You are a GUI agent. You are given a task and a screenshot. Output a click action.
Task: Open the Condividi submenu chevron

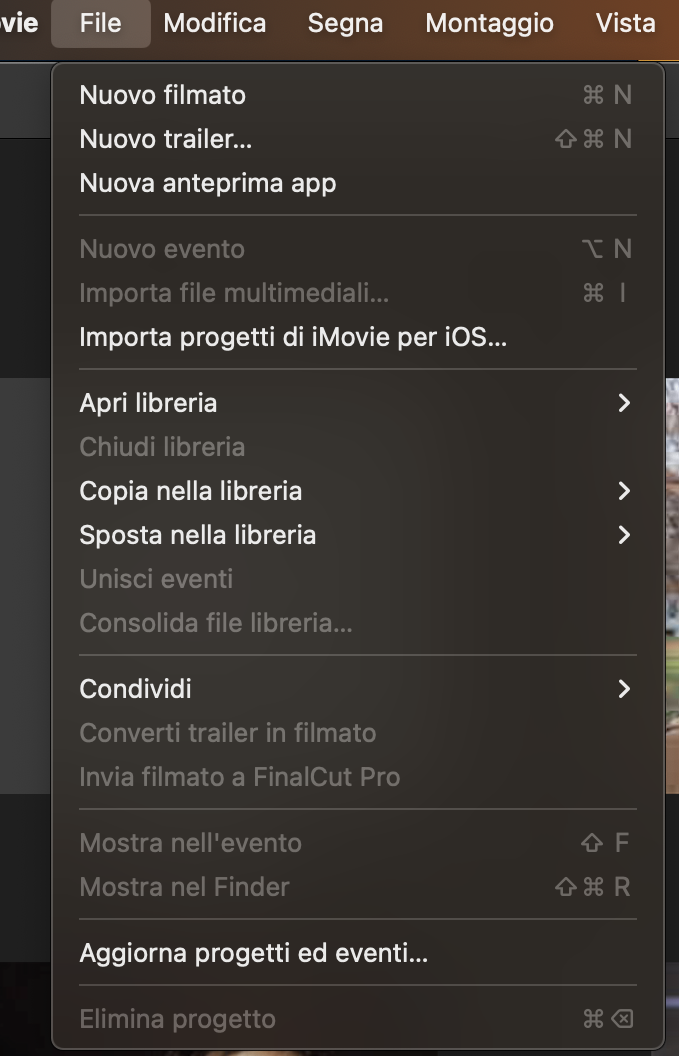tap(624, 689)
